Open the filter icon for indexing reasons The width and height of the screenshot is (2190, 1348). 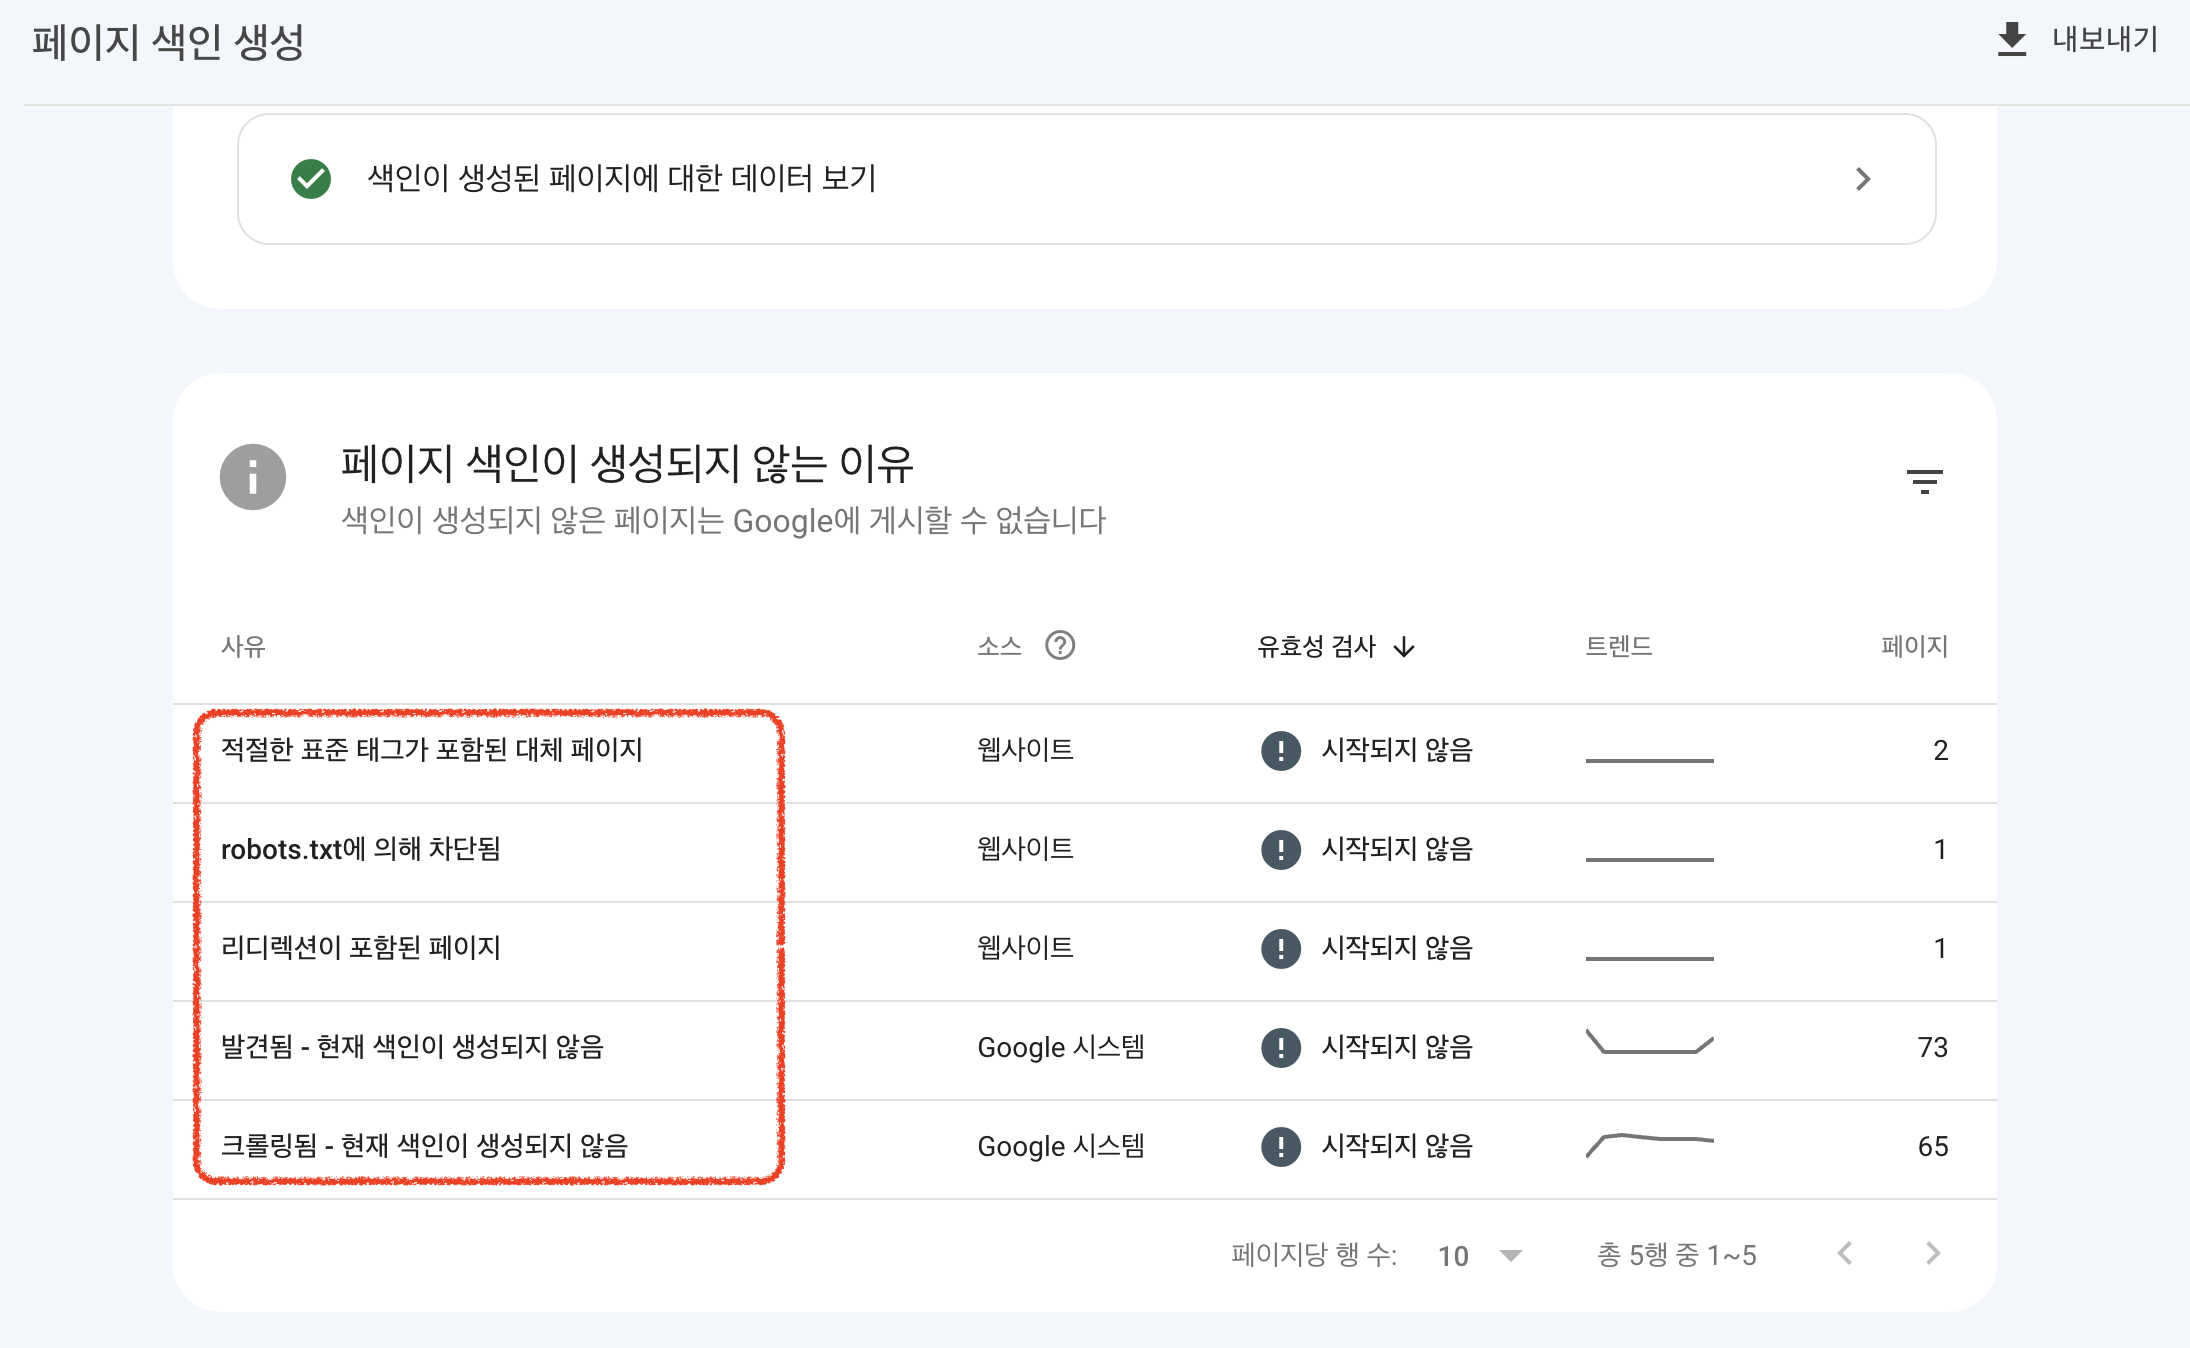(1925, 480)
